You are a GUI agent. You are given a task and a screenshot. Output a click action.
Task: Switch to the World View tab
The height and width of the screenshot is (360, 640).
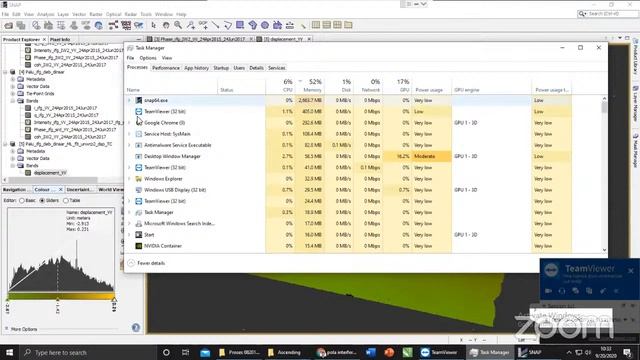click(110, 189)
